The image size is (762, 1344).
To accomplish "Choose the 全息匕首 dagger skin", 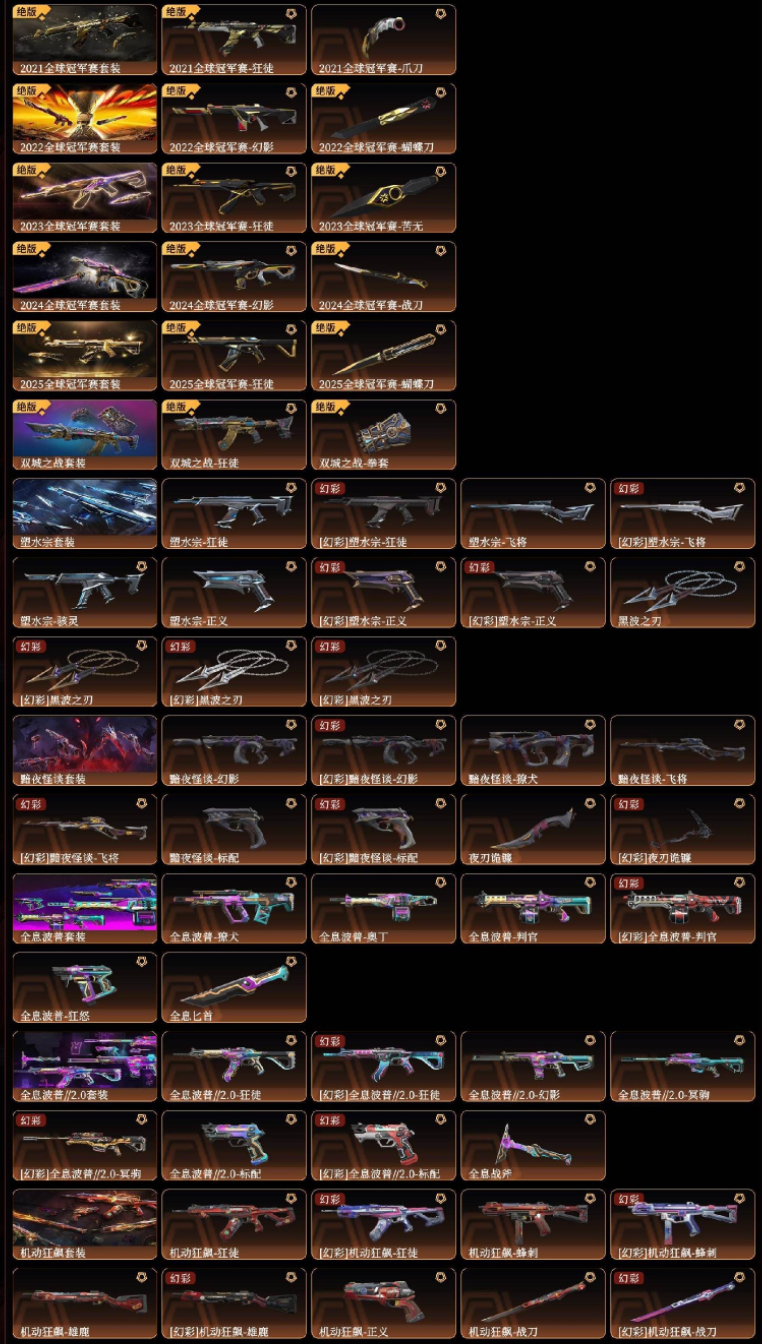I will click(x=234, y=987).
